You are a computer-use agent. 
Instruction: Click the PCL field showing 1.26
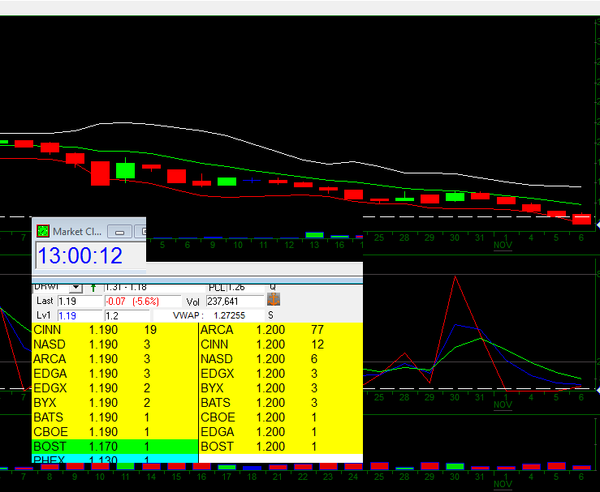(x=245, y=287)
